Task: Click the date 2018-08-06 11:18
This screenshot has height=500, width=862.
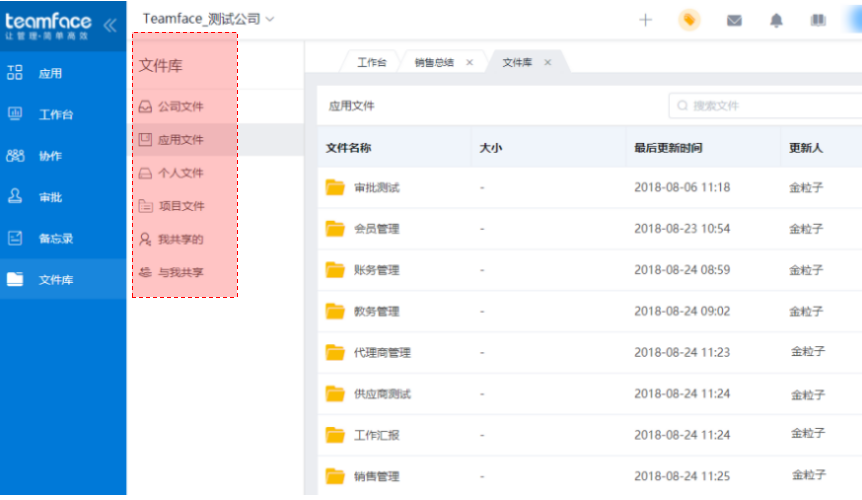Action: tap(682, 187)
